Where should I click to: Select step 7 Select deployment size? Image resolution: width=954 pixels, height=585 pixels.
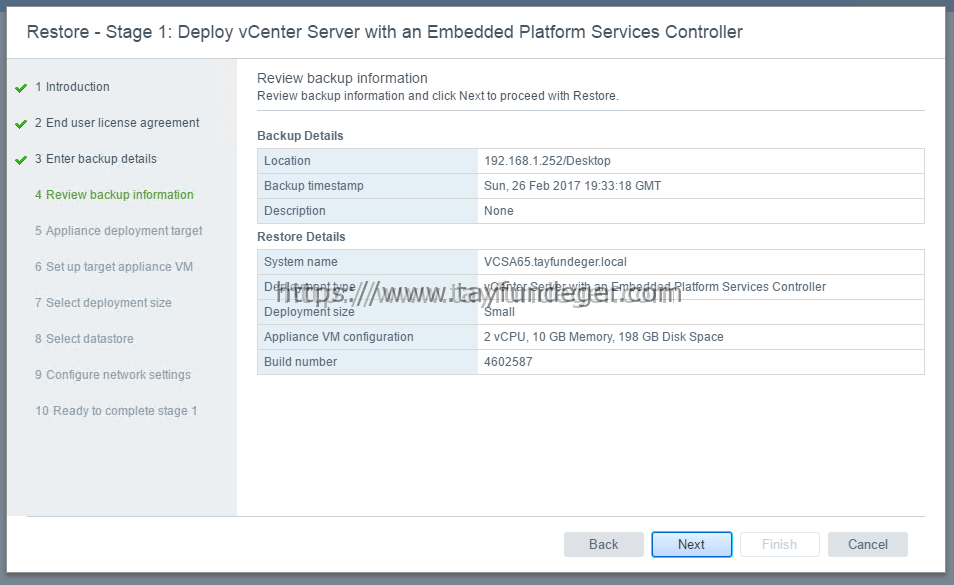tap(103, 302)
